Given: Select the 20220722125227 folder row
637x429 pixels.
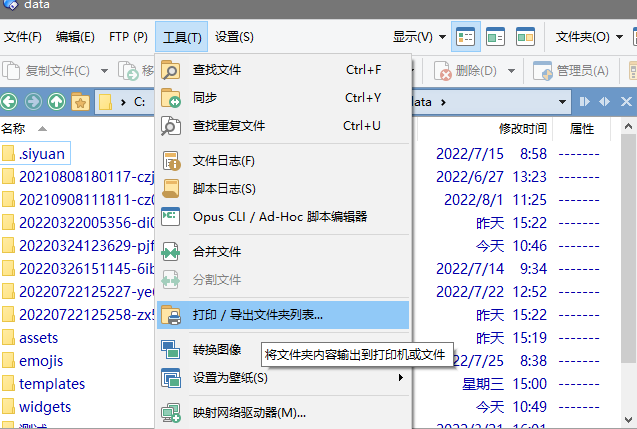Looking at the screenshot, I should [77, 292].
